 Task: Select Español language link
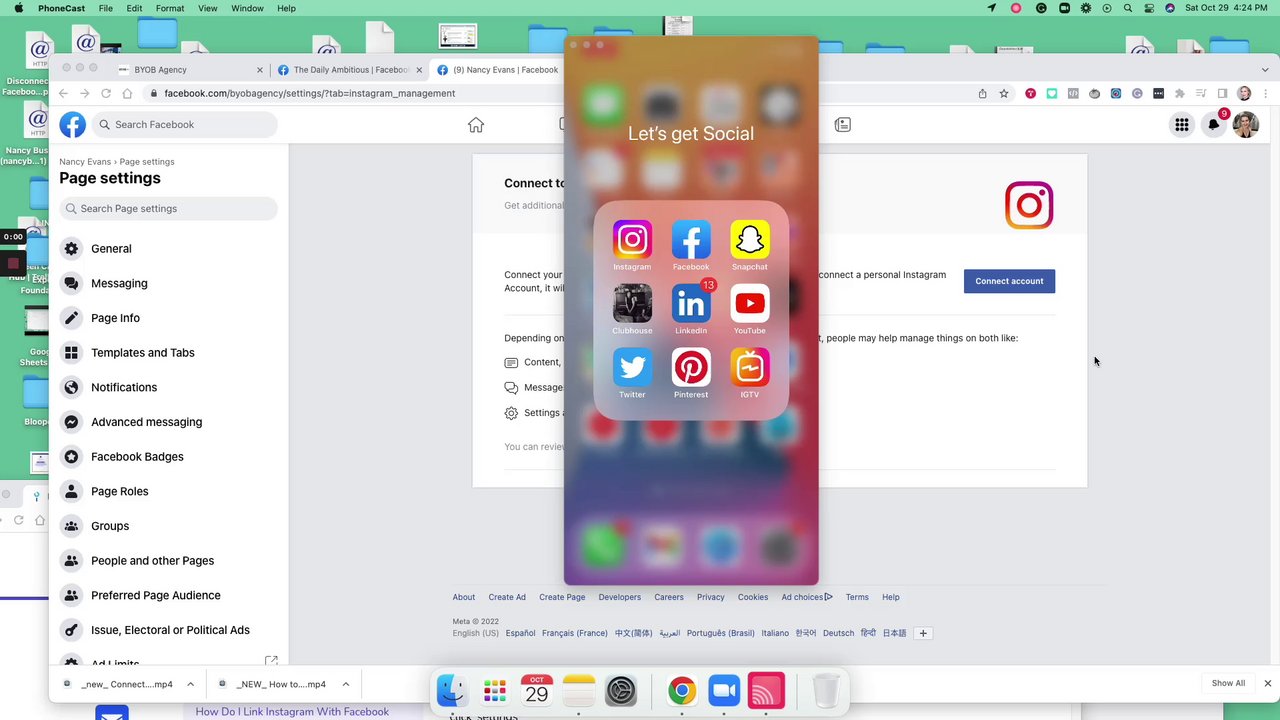(520, 633)
